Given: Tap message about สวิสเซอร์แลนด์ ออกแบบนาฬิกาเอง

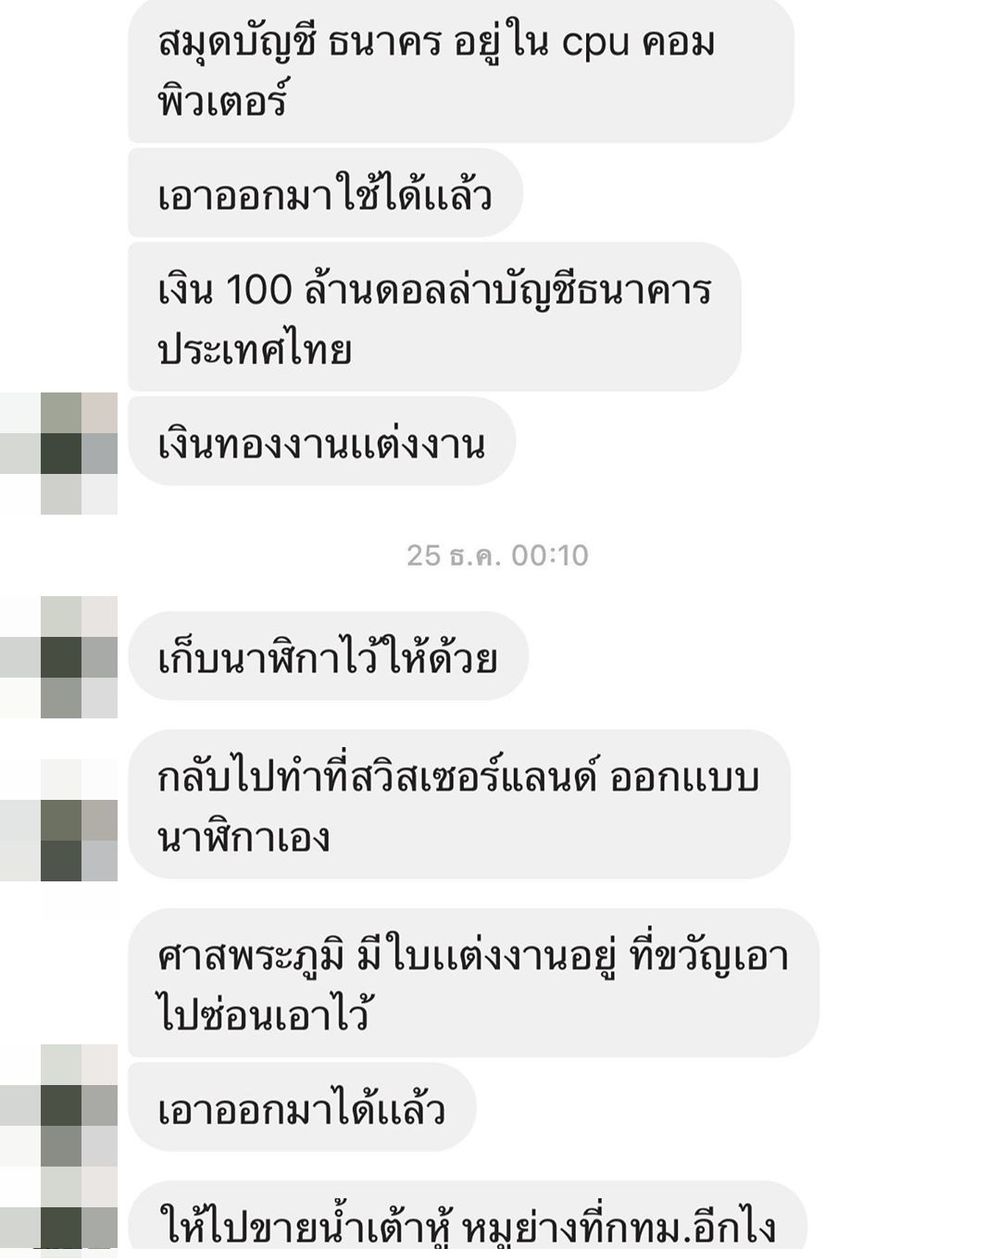Looking at the screenshot, I should tap(459, 805).
